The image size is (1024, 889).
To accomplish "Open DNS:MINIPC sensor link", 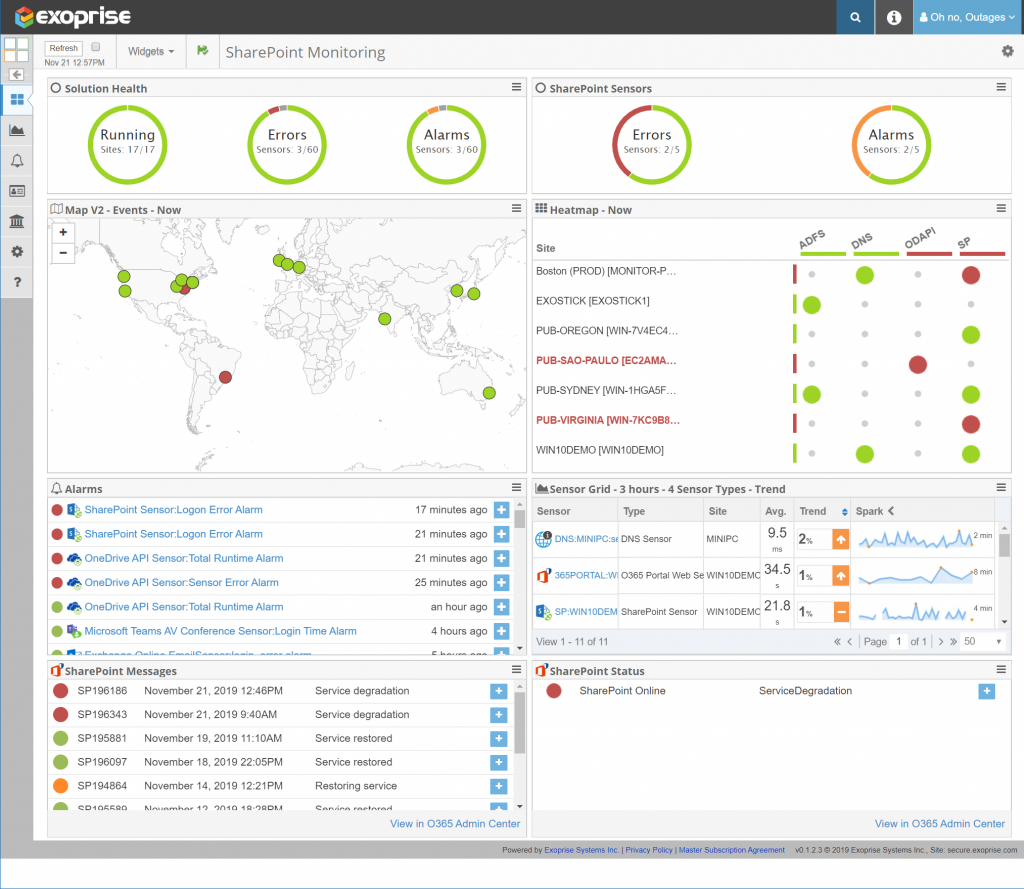I will (586, 539).
